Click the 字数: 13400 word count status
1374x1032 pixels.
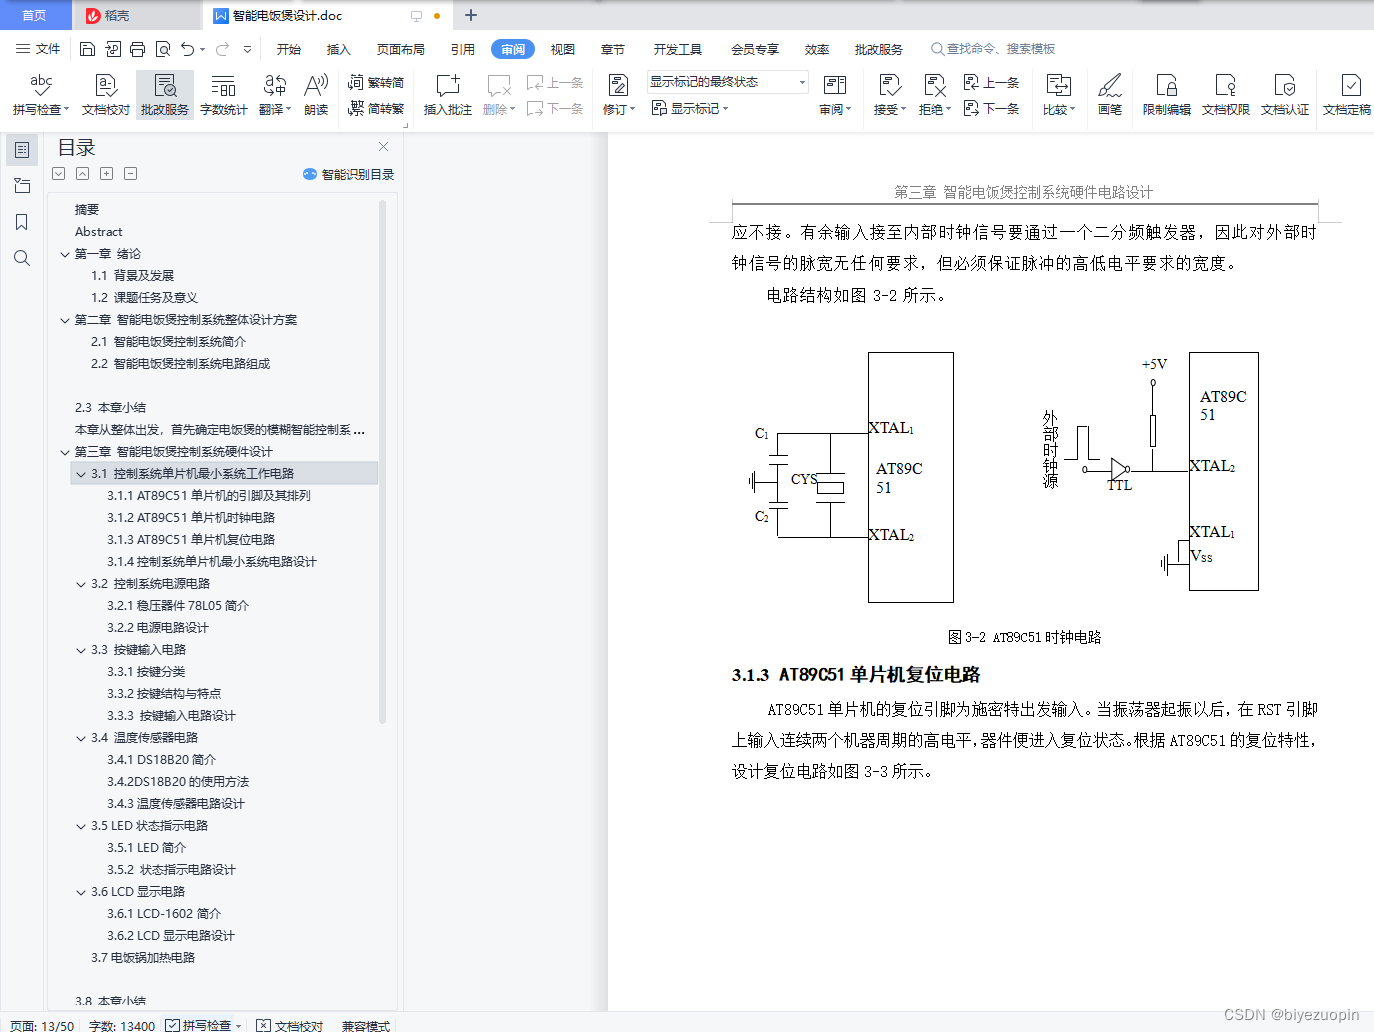122,1025
